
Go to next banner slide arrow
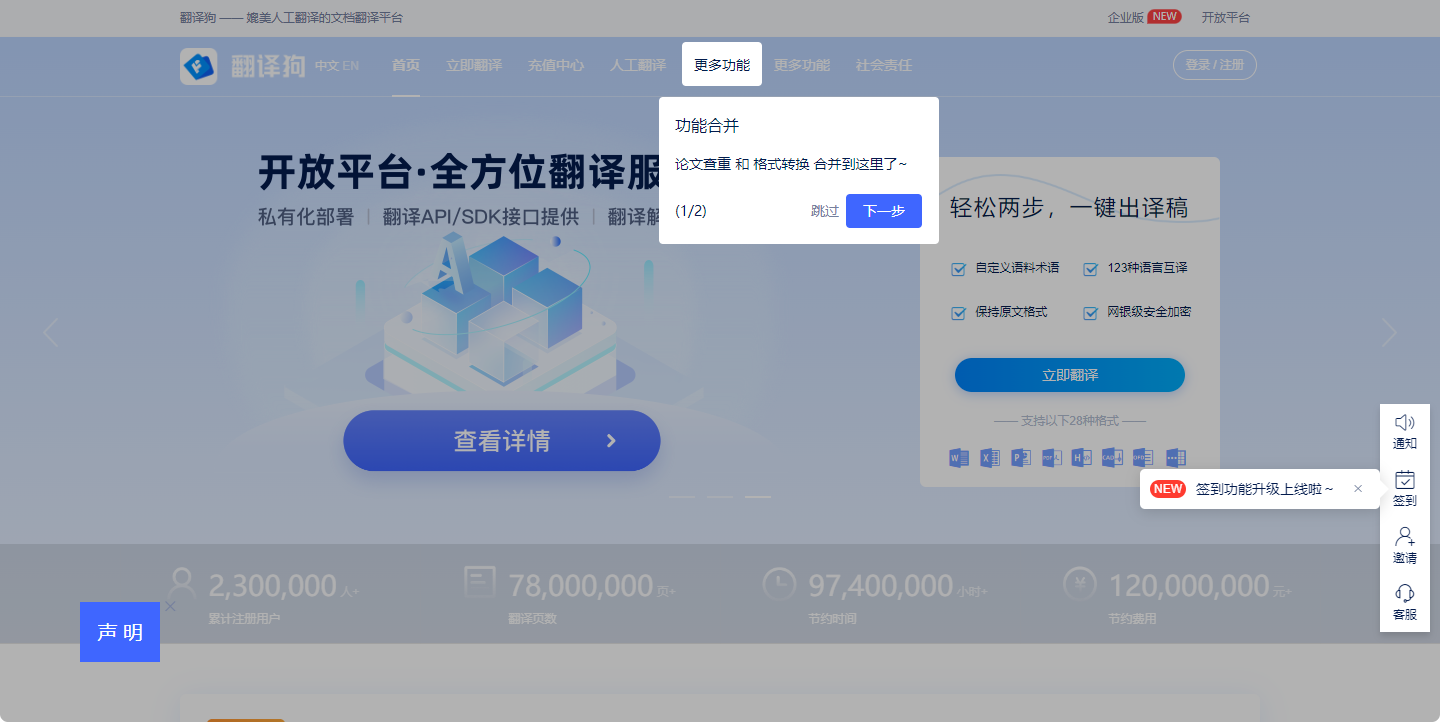click(1388, 332)
